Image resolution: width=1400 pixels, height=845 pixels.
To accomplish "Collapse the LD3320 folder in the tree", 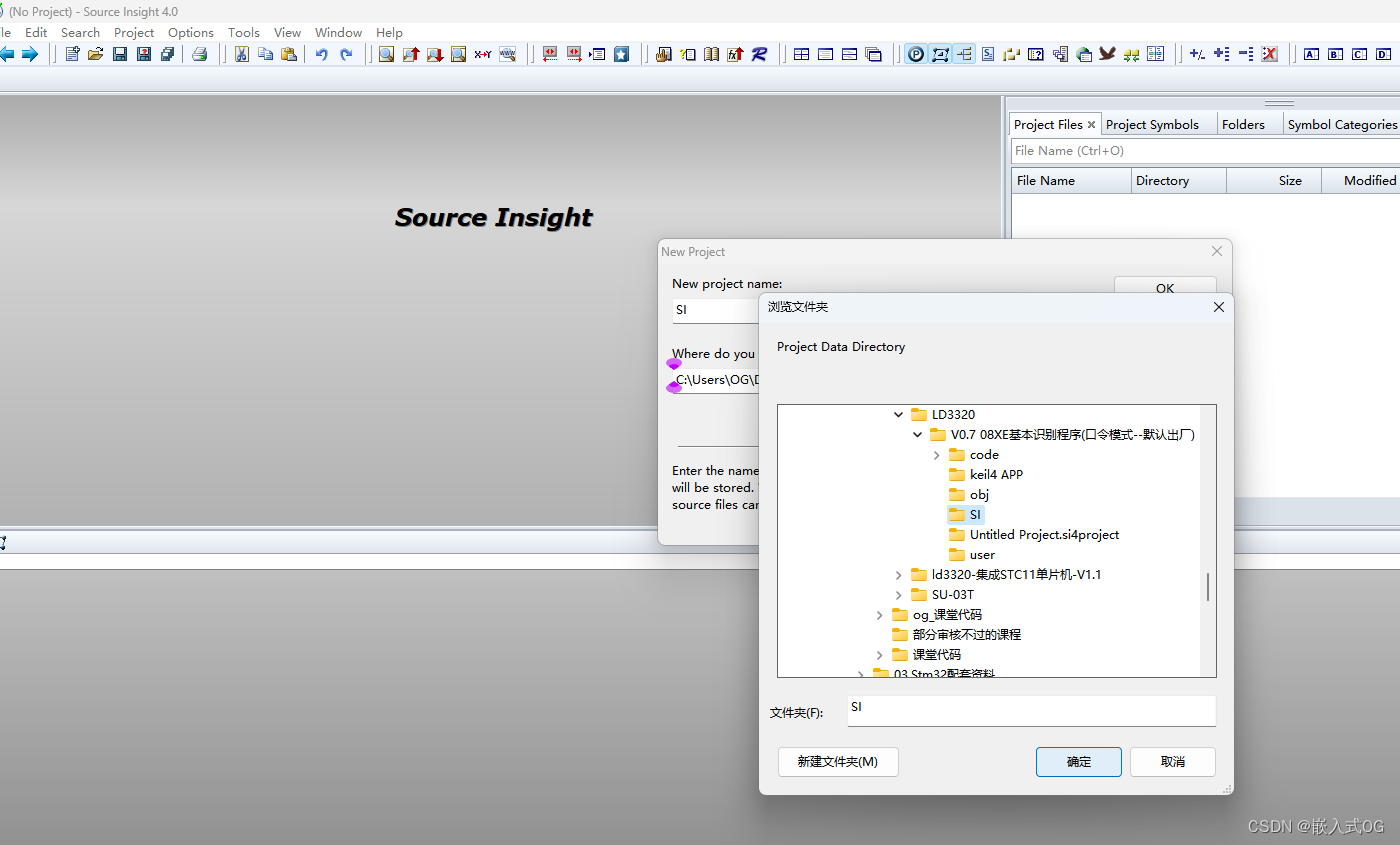I will [898, 414].
